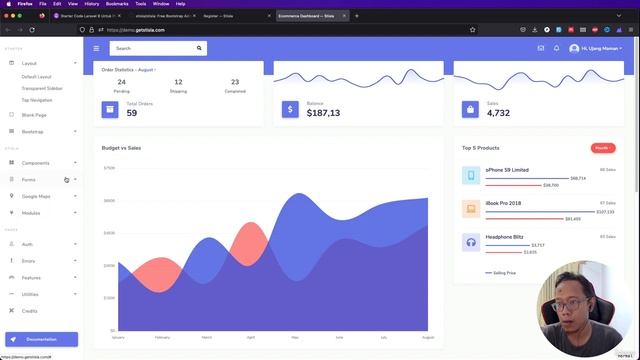This screenshot has width=640, height=360.
Task: Click the Documentation button
Action: (x=42, y=339)
